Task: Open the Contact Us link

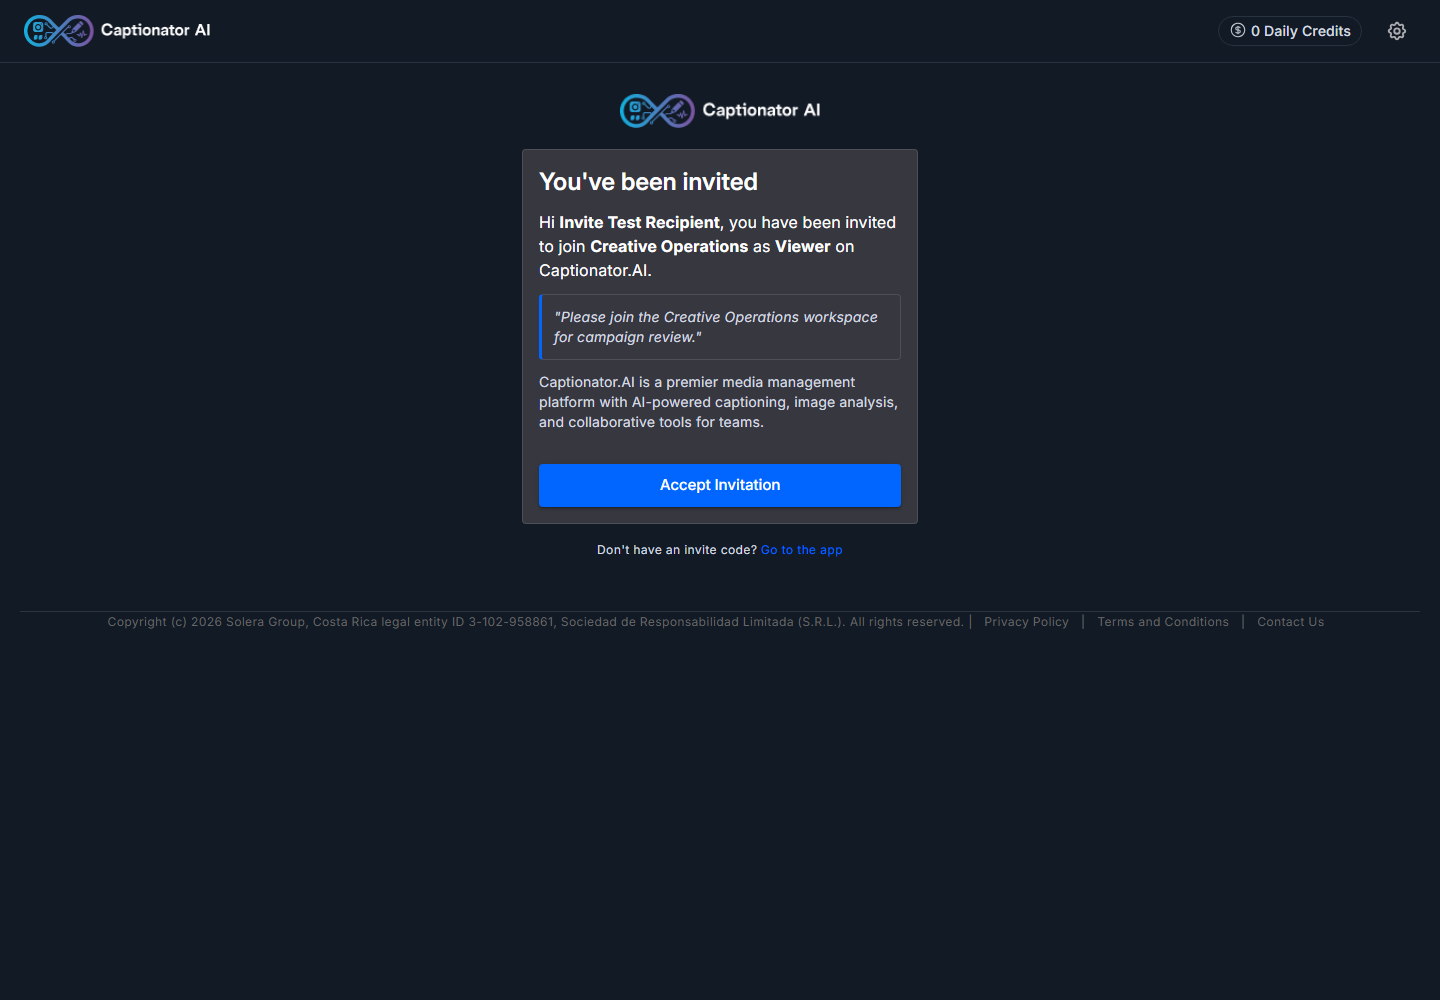Action: [1290, 622]
